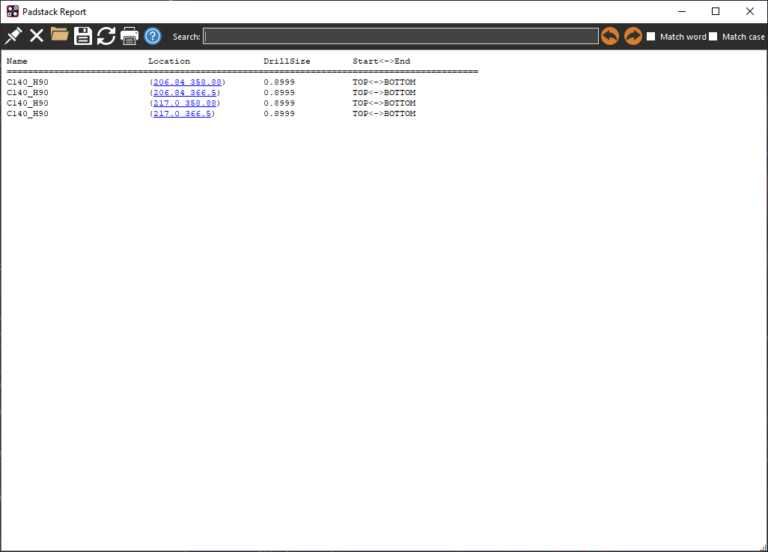768x552 pixels.
Task: Enable the Match case checkbox
Action: 713,37
